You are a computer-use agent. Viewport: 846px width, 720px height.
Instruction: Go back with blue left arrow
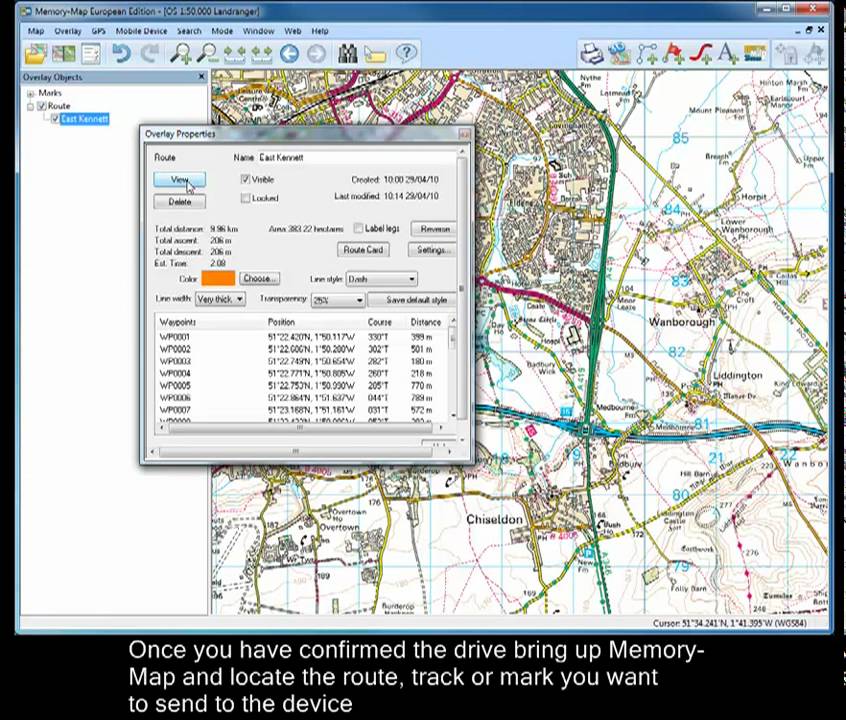pos(290,53)
